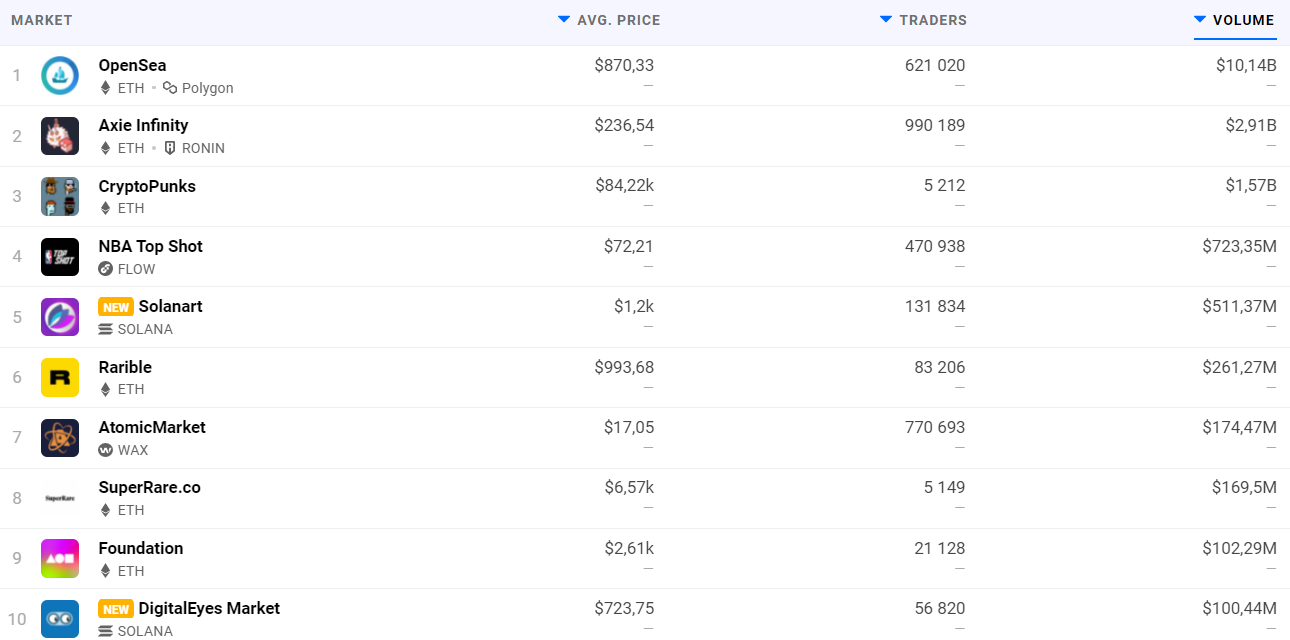Click the SuperRare.co logo thumbnail
The image size is (1290, 640).
[x=60, y=498]
